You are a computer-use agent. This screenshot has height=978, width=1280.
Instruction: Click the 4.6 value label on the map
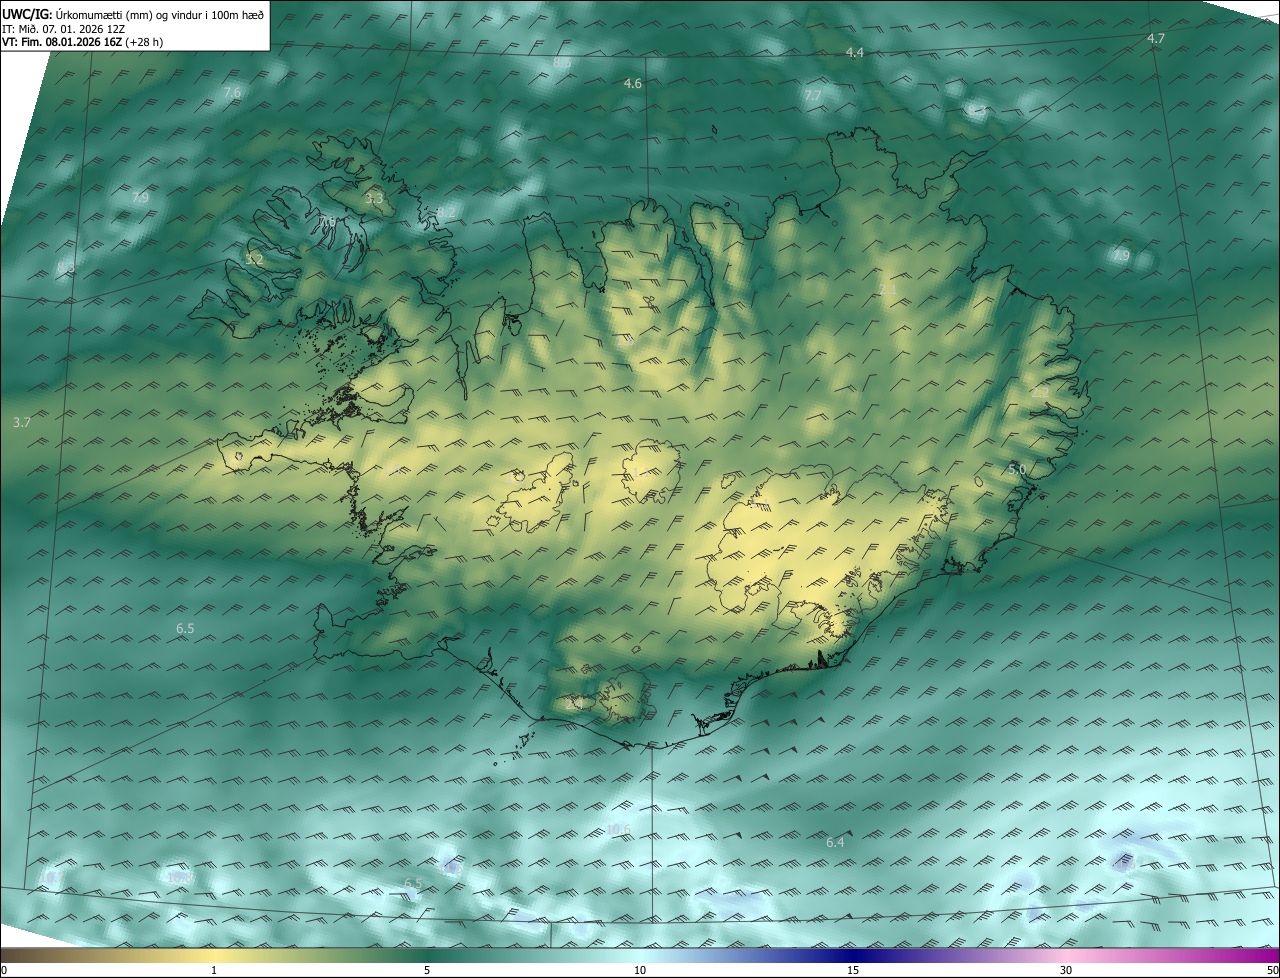632,84
